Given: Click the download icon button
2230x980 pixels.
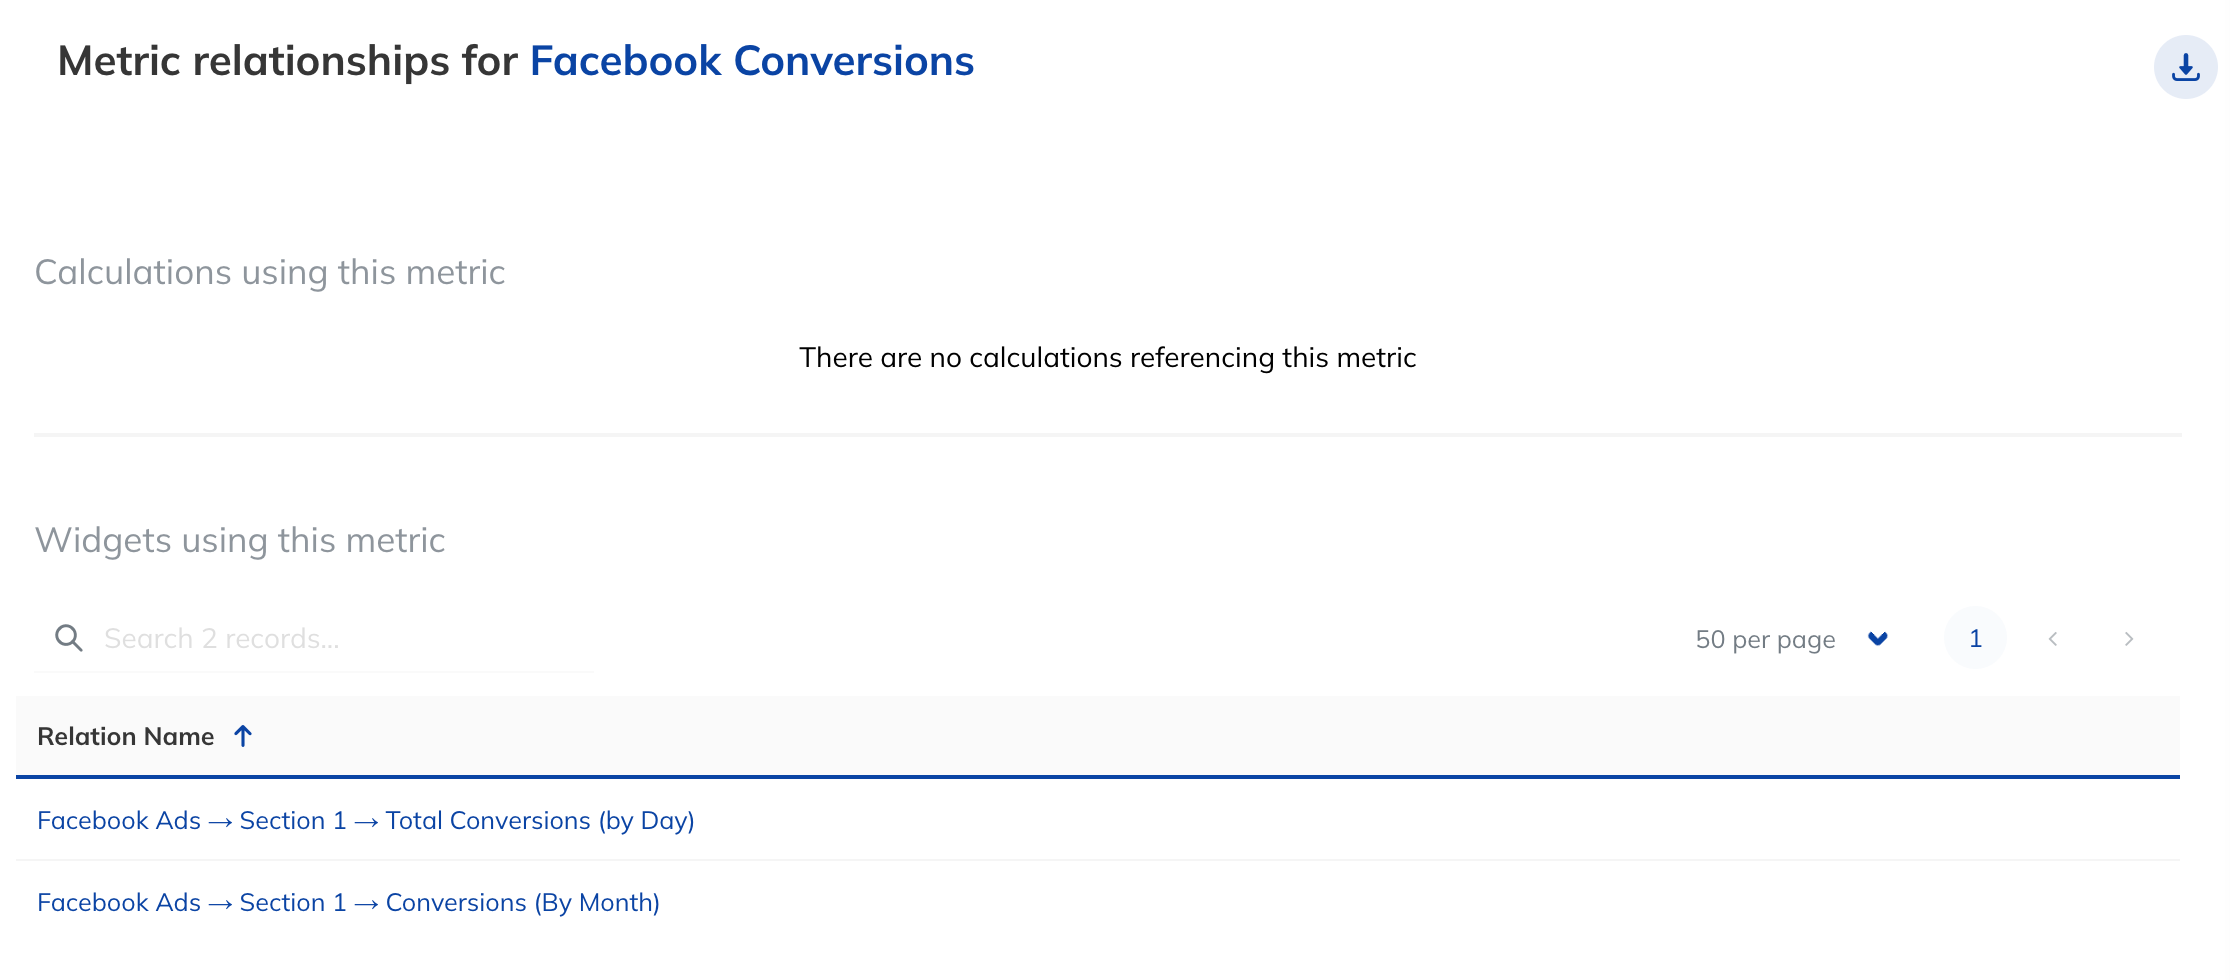Looking at the screenshot, I should click(2185, 67).
